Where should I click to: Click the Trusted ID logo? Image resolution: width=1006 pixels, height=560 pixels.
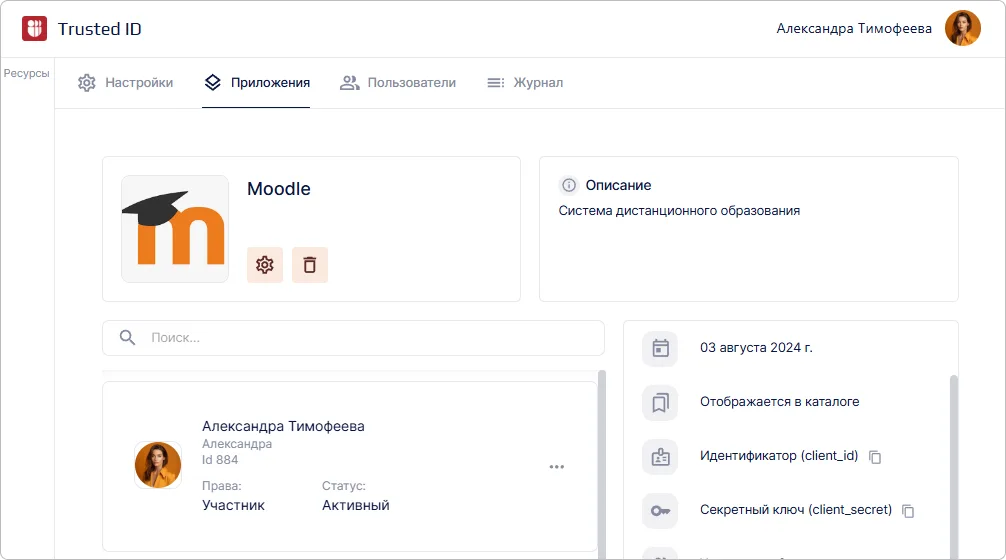(x=35, y=29)
